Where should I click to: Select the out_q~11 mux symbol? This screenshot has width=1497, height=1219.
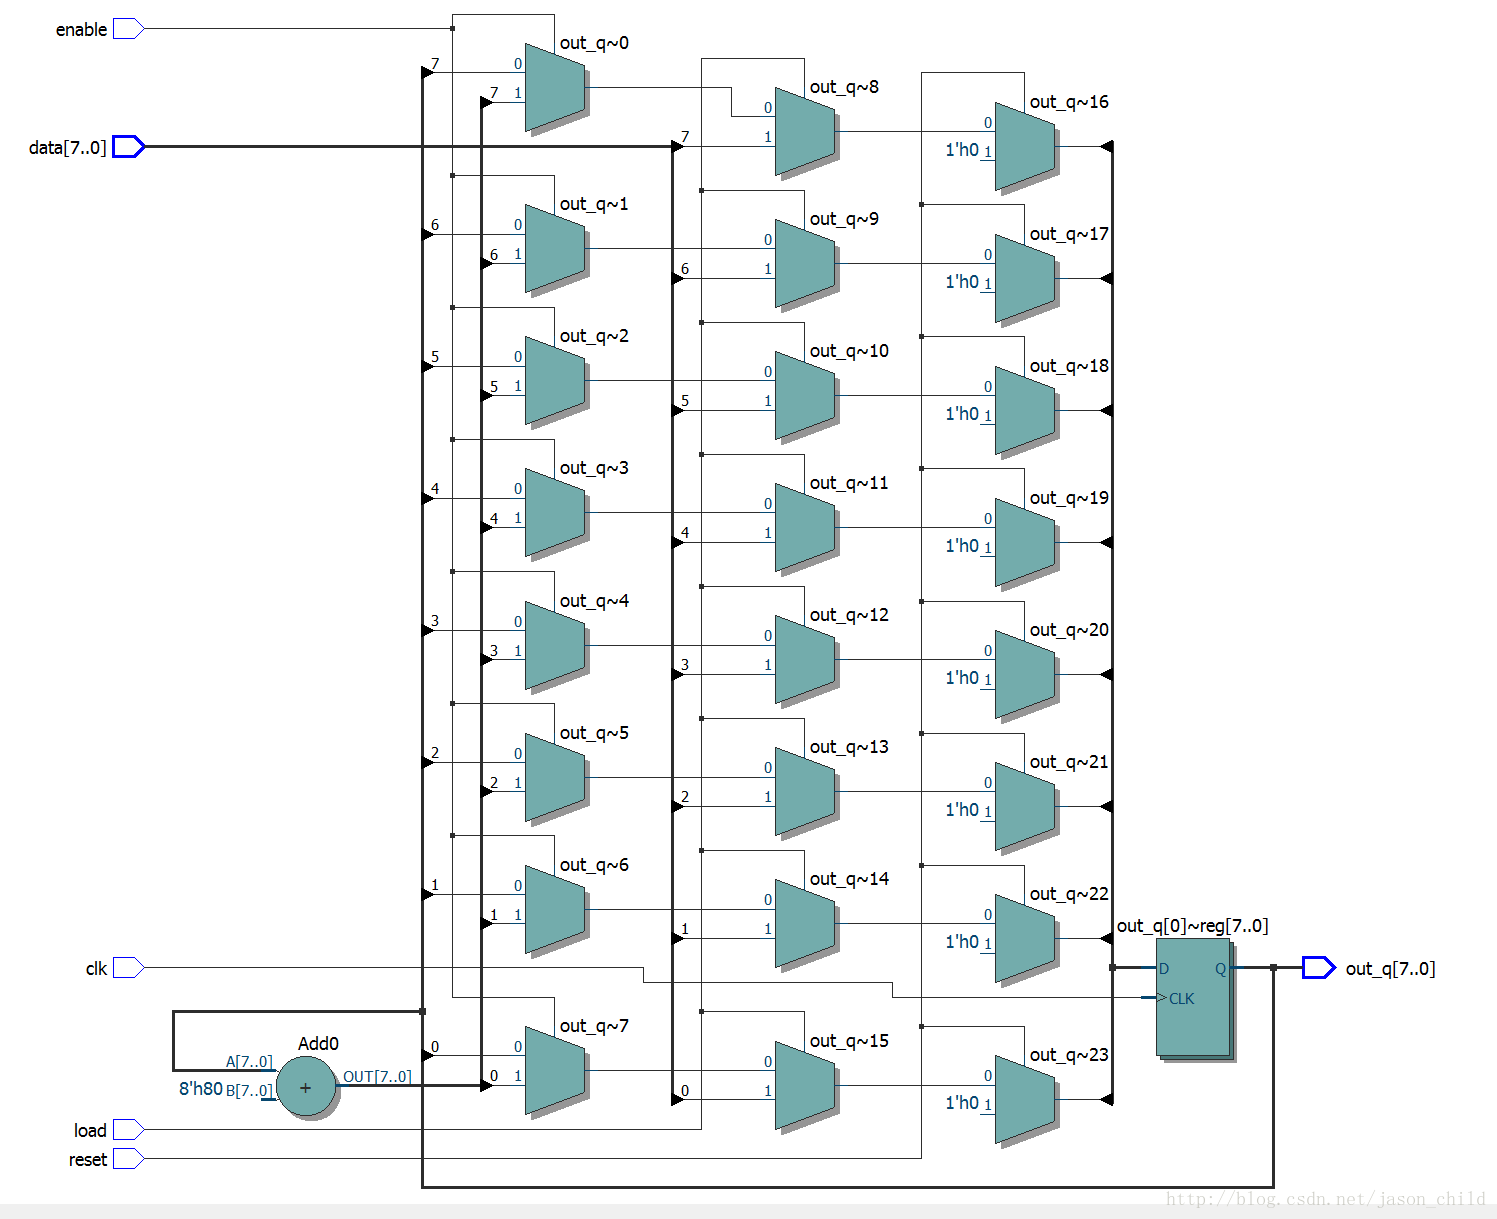pyautogui.click(x=805, y=528)
